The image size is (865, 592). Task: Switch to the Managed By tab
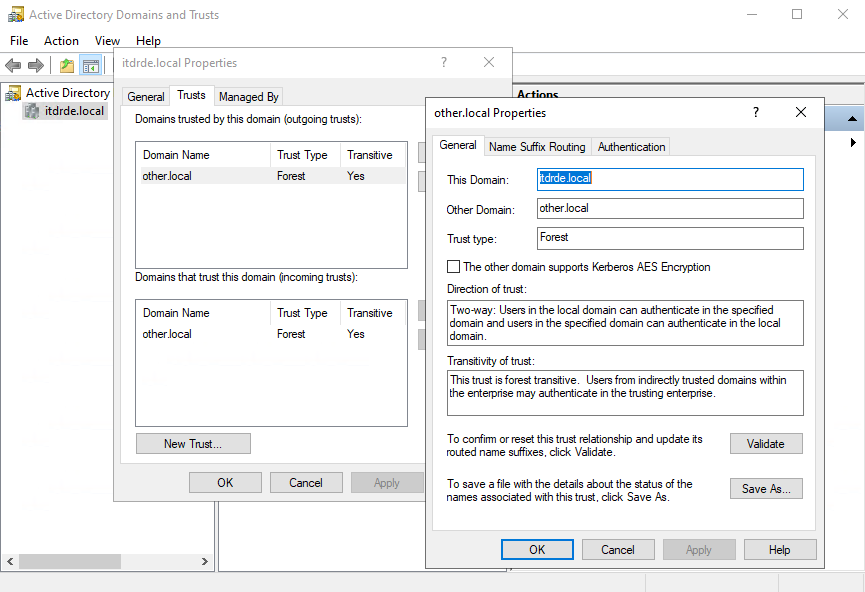click(248, 97)
